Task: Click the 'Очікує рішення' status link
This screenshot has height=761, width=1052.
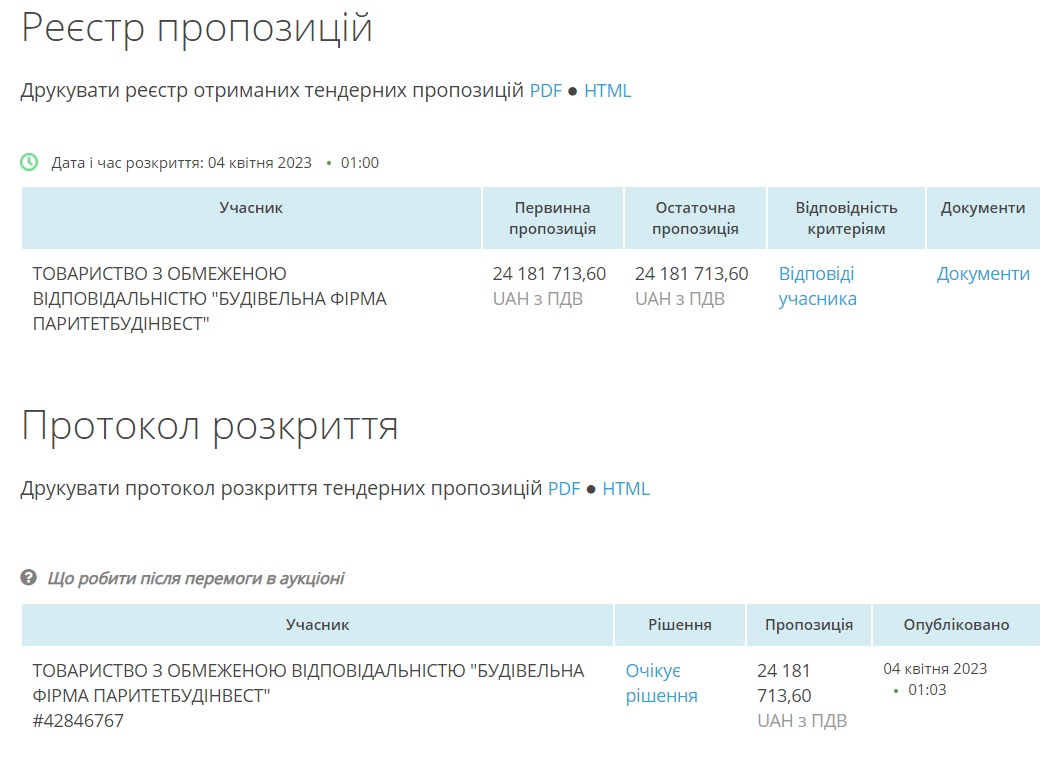Action: click(661, 683)
